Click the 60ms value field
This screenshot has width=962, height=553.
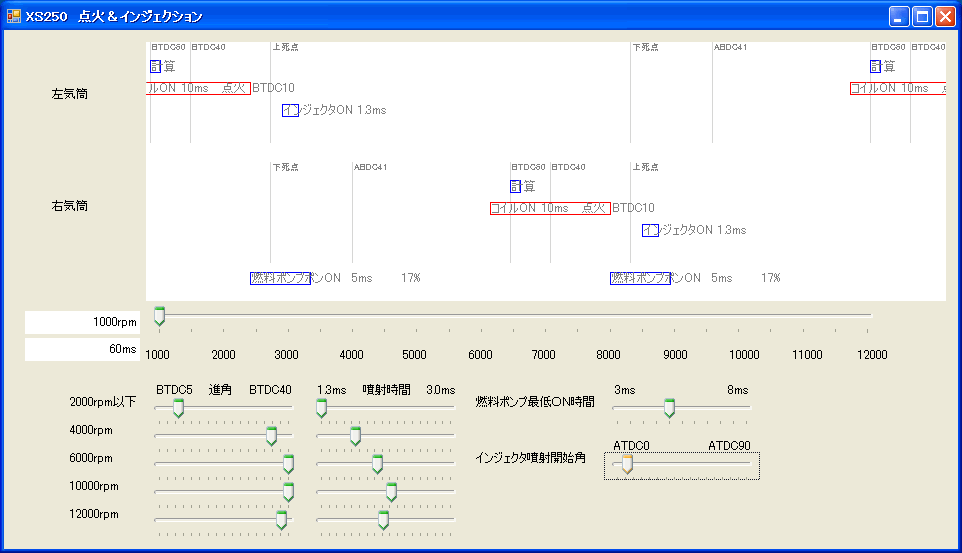coord(82,349)
